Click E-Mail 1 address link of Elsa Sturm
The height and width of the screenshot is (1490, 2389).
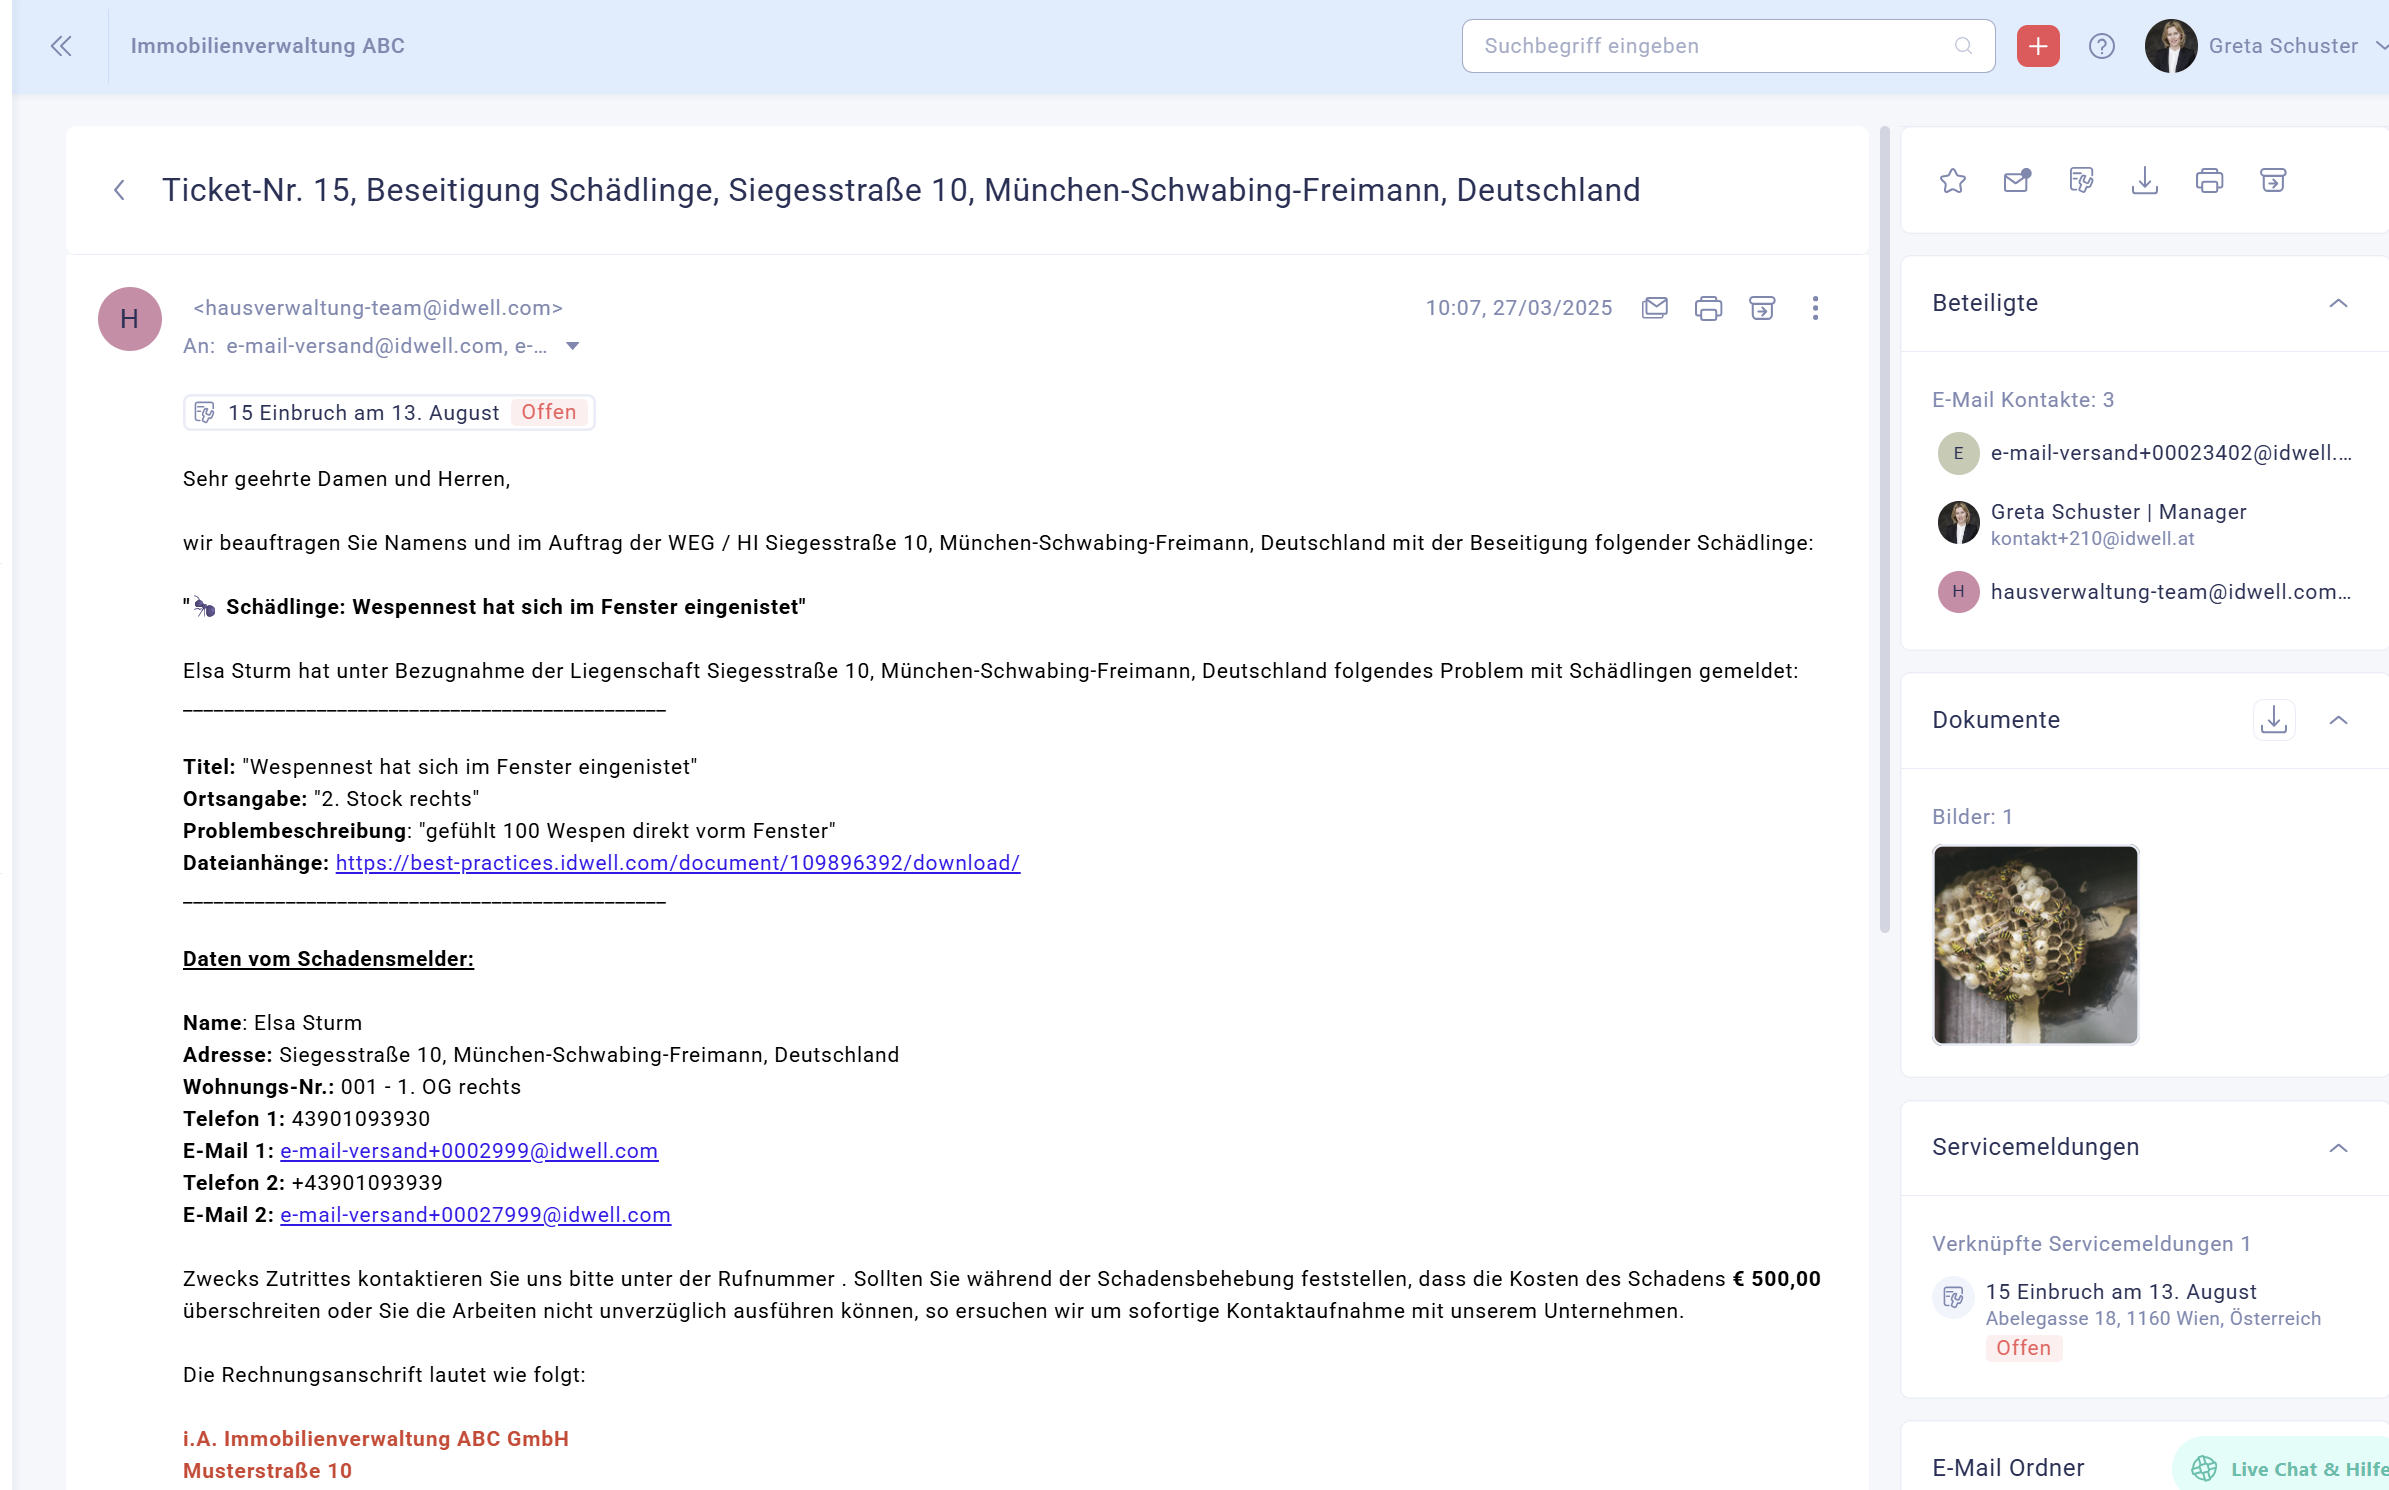coord(468,1151)
